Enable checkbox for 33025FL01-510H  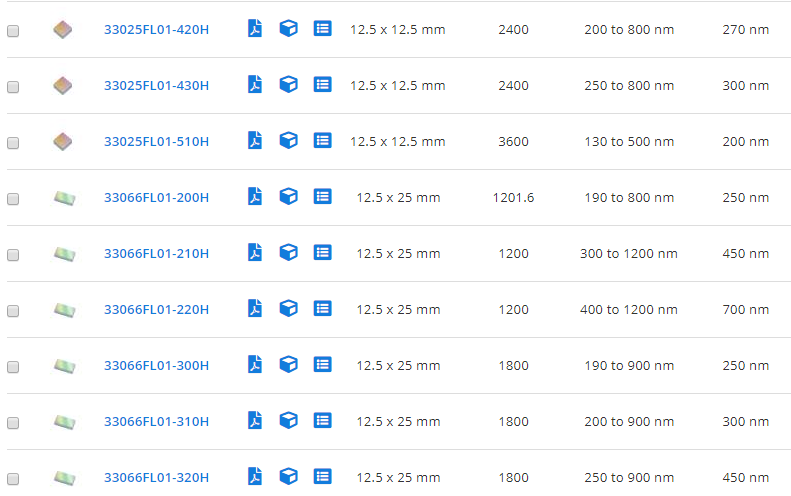(x=13, y=143)
